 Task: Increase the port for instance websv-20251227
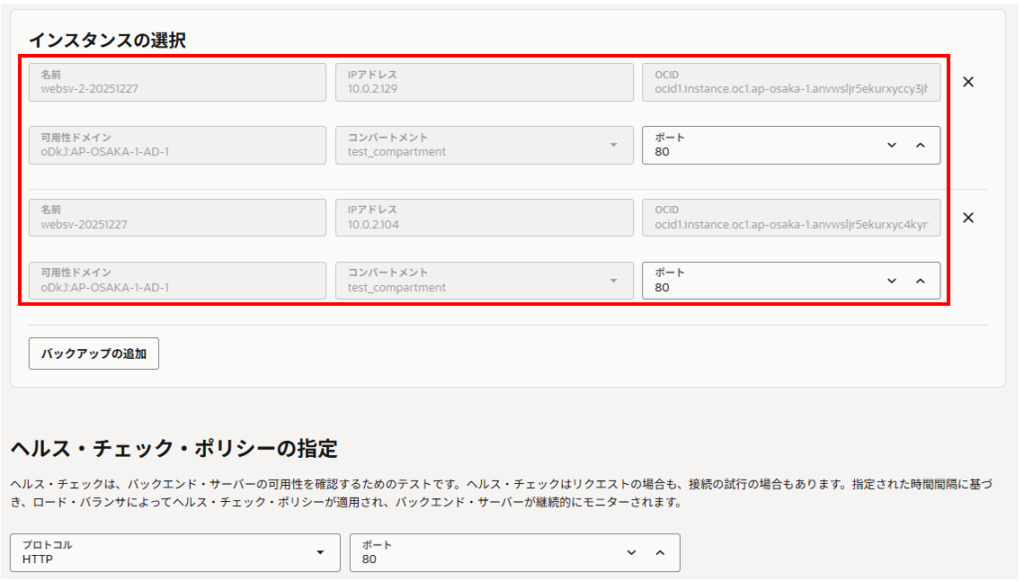point(920,281)
